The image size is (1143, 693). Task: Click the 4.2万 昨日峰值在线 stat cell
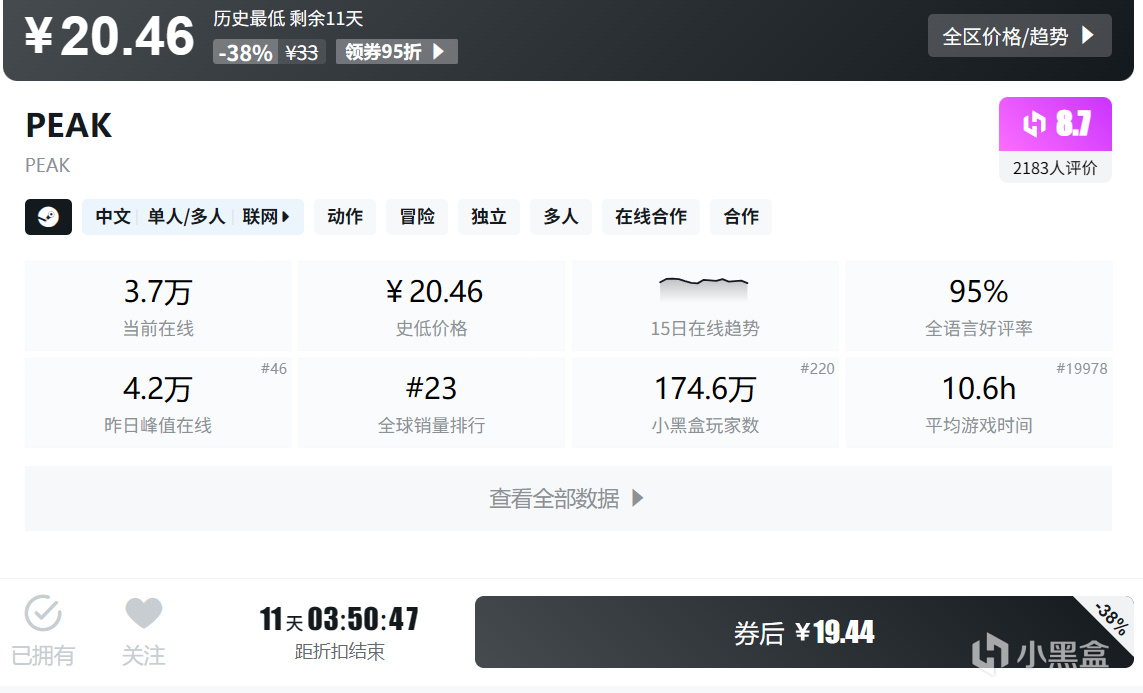[x=158, y=402]
